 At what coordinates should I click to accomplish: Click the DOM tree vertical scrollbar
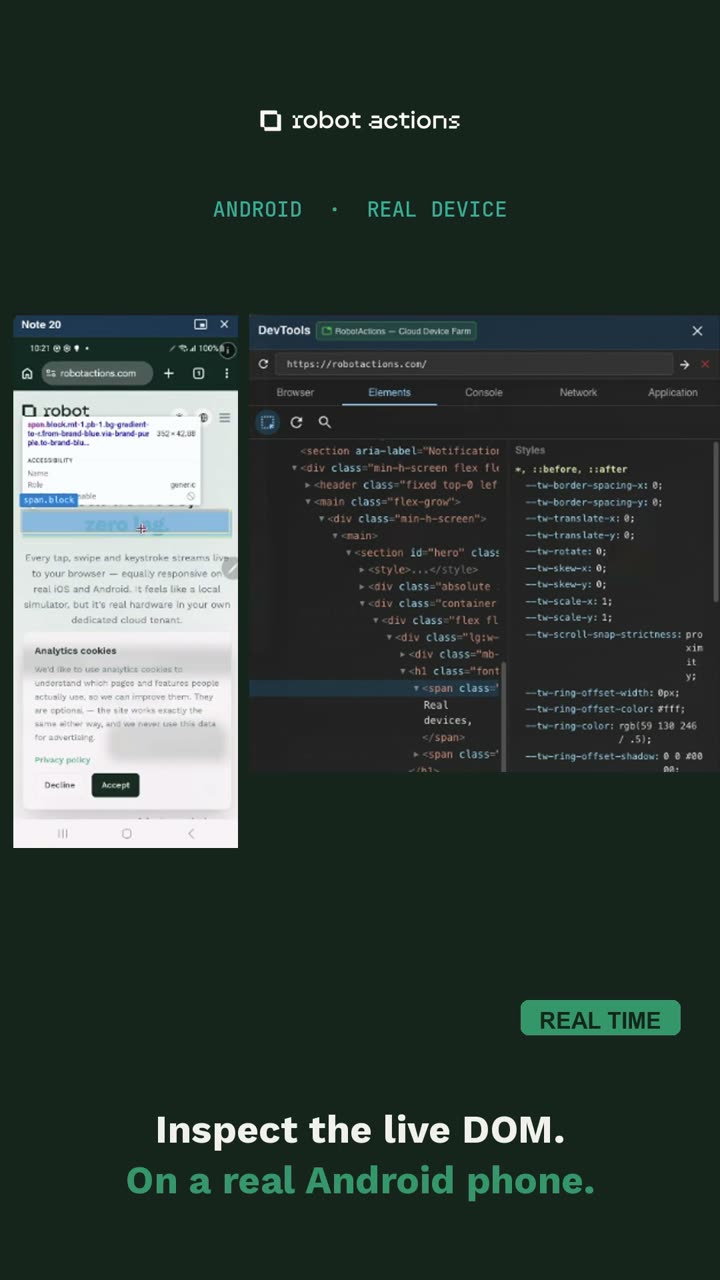point(504,715)
